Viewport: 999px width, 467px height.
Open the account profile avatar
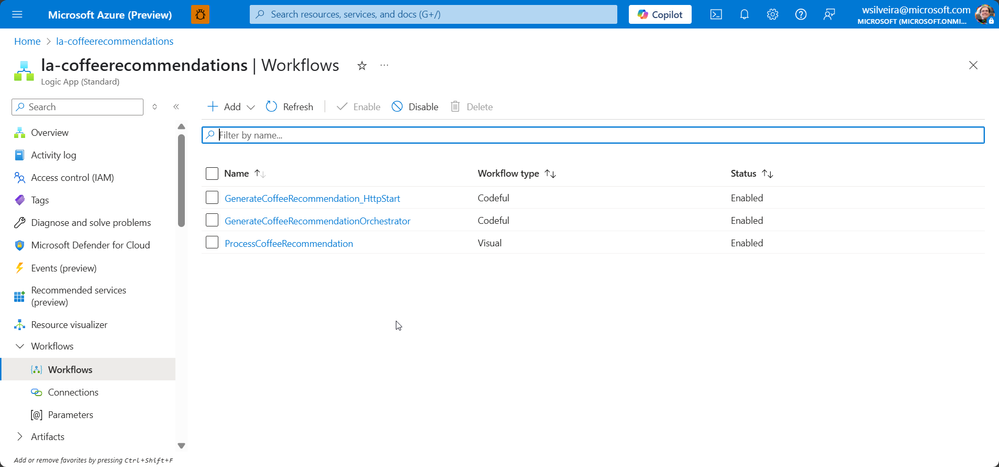[984, 14]
